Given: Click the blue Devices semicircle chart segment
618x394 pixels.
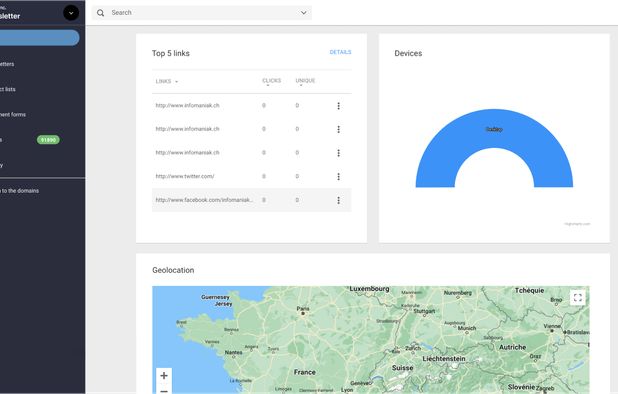Looking at the screenshot, I should [494, 129].
